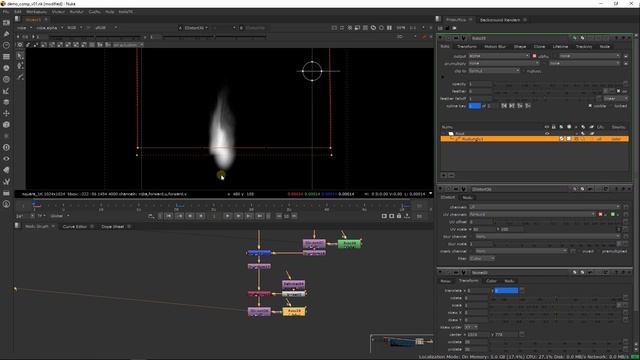Open the IDistort channels dropdown

pos(544,207)
